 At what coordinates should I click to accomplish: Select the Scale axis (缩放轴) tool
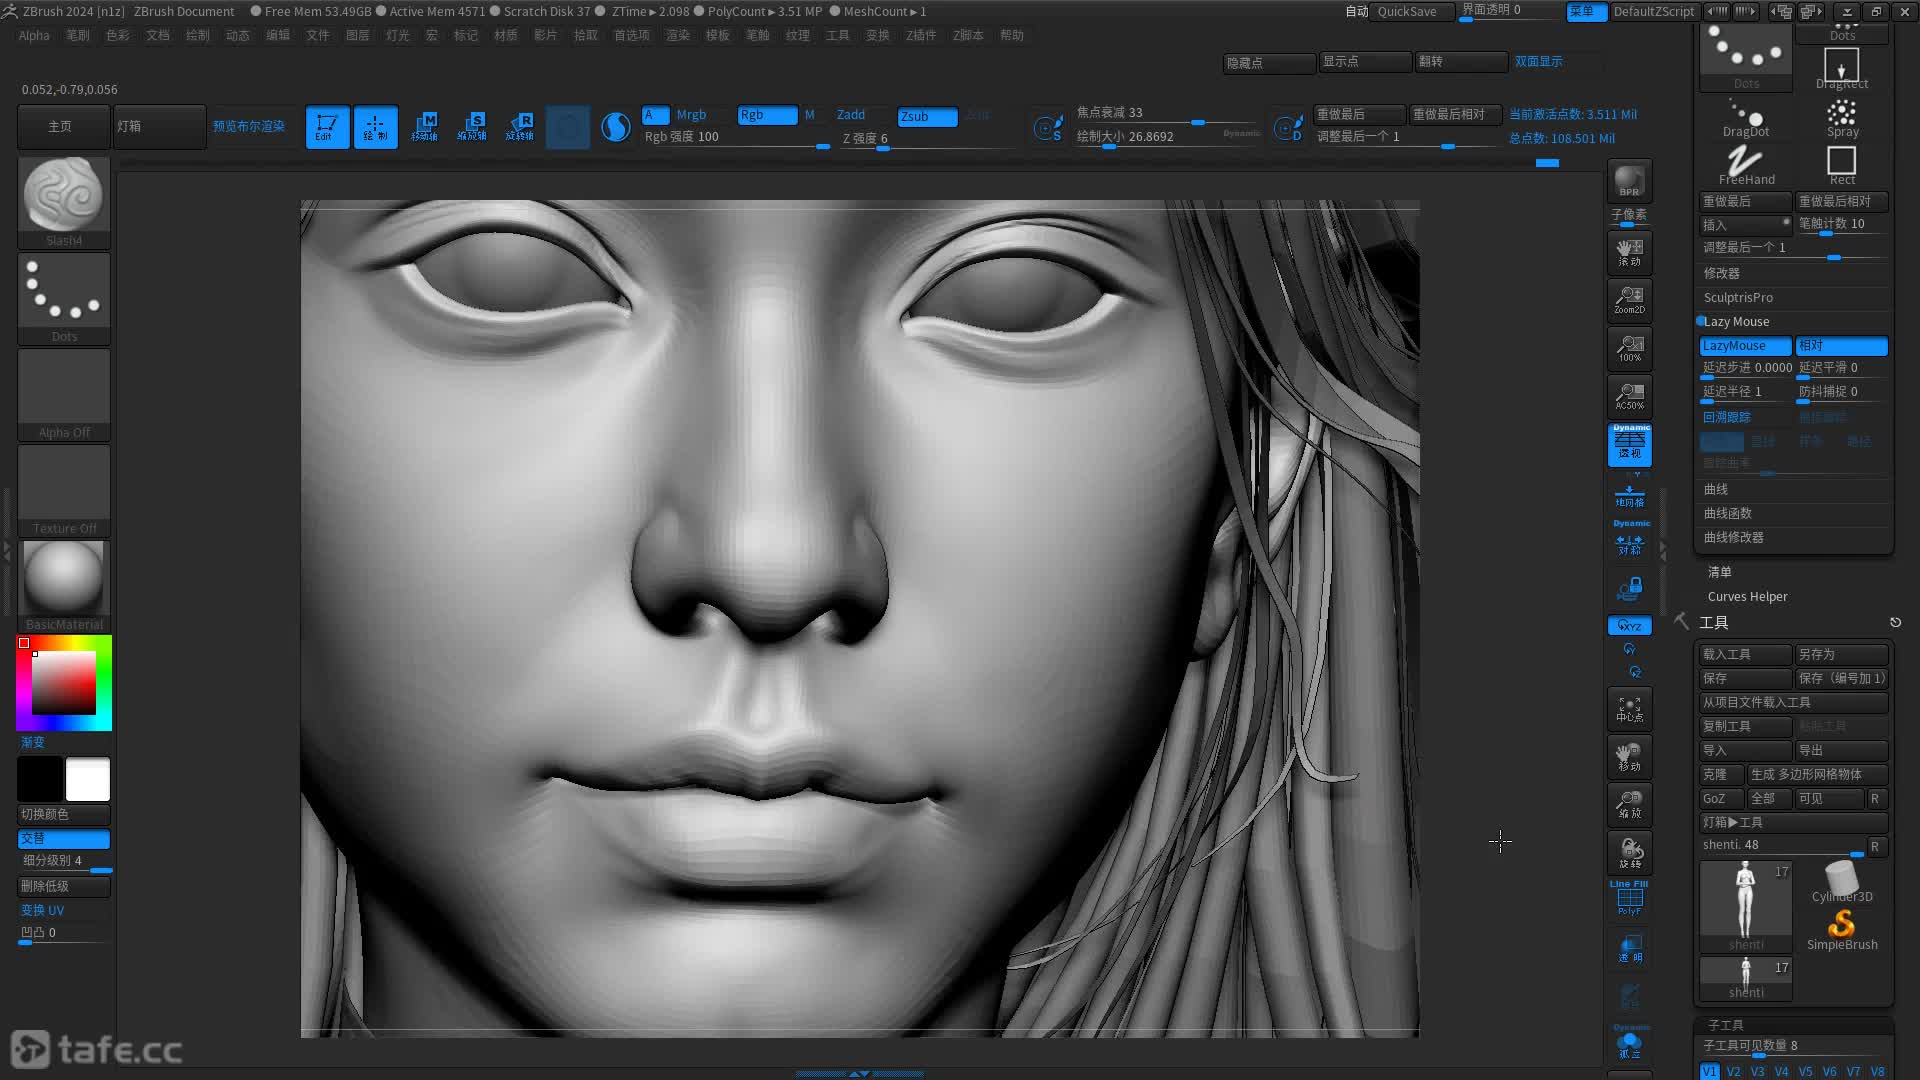coord(472,127)
